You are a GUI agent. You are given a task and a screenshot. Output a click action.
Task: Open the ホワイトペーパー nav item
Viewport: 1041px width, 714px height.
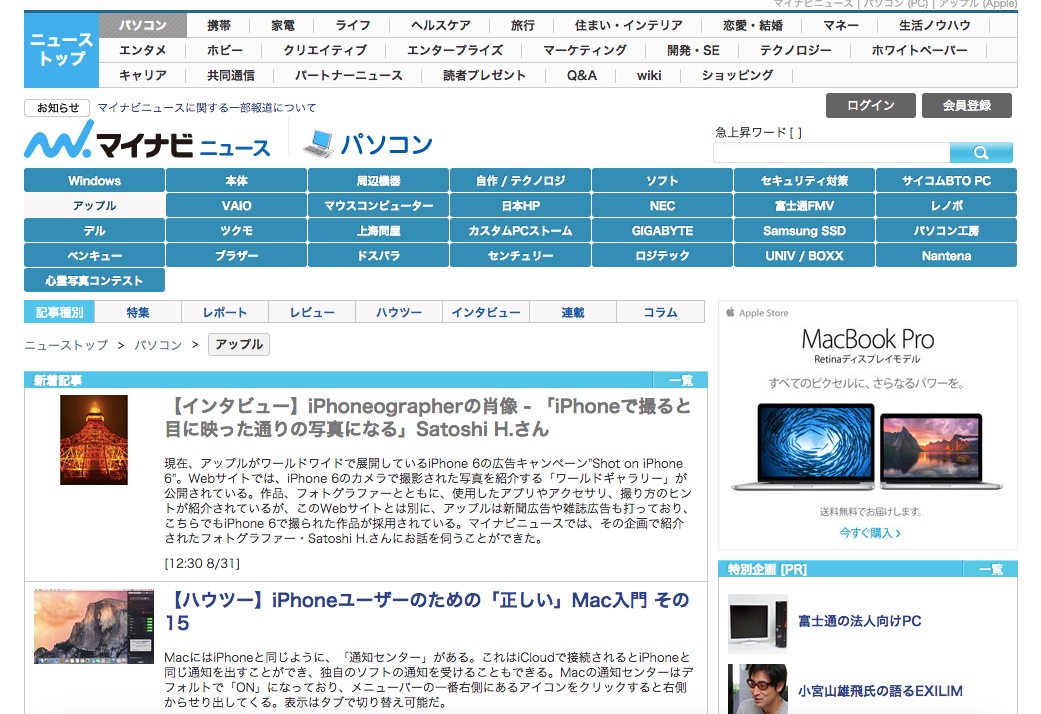[920, 50]
